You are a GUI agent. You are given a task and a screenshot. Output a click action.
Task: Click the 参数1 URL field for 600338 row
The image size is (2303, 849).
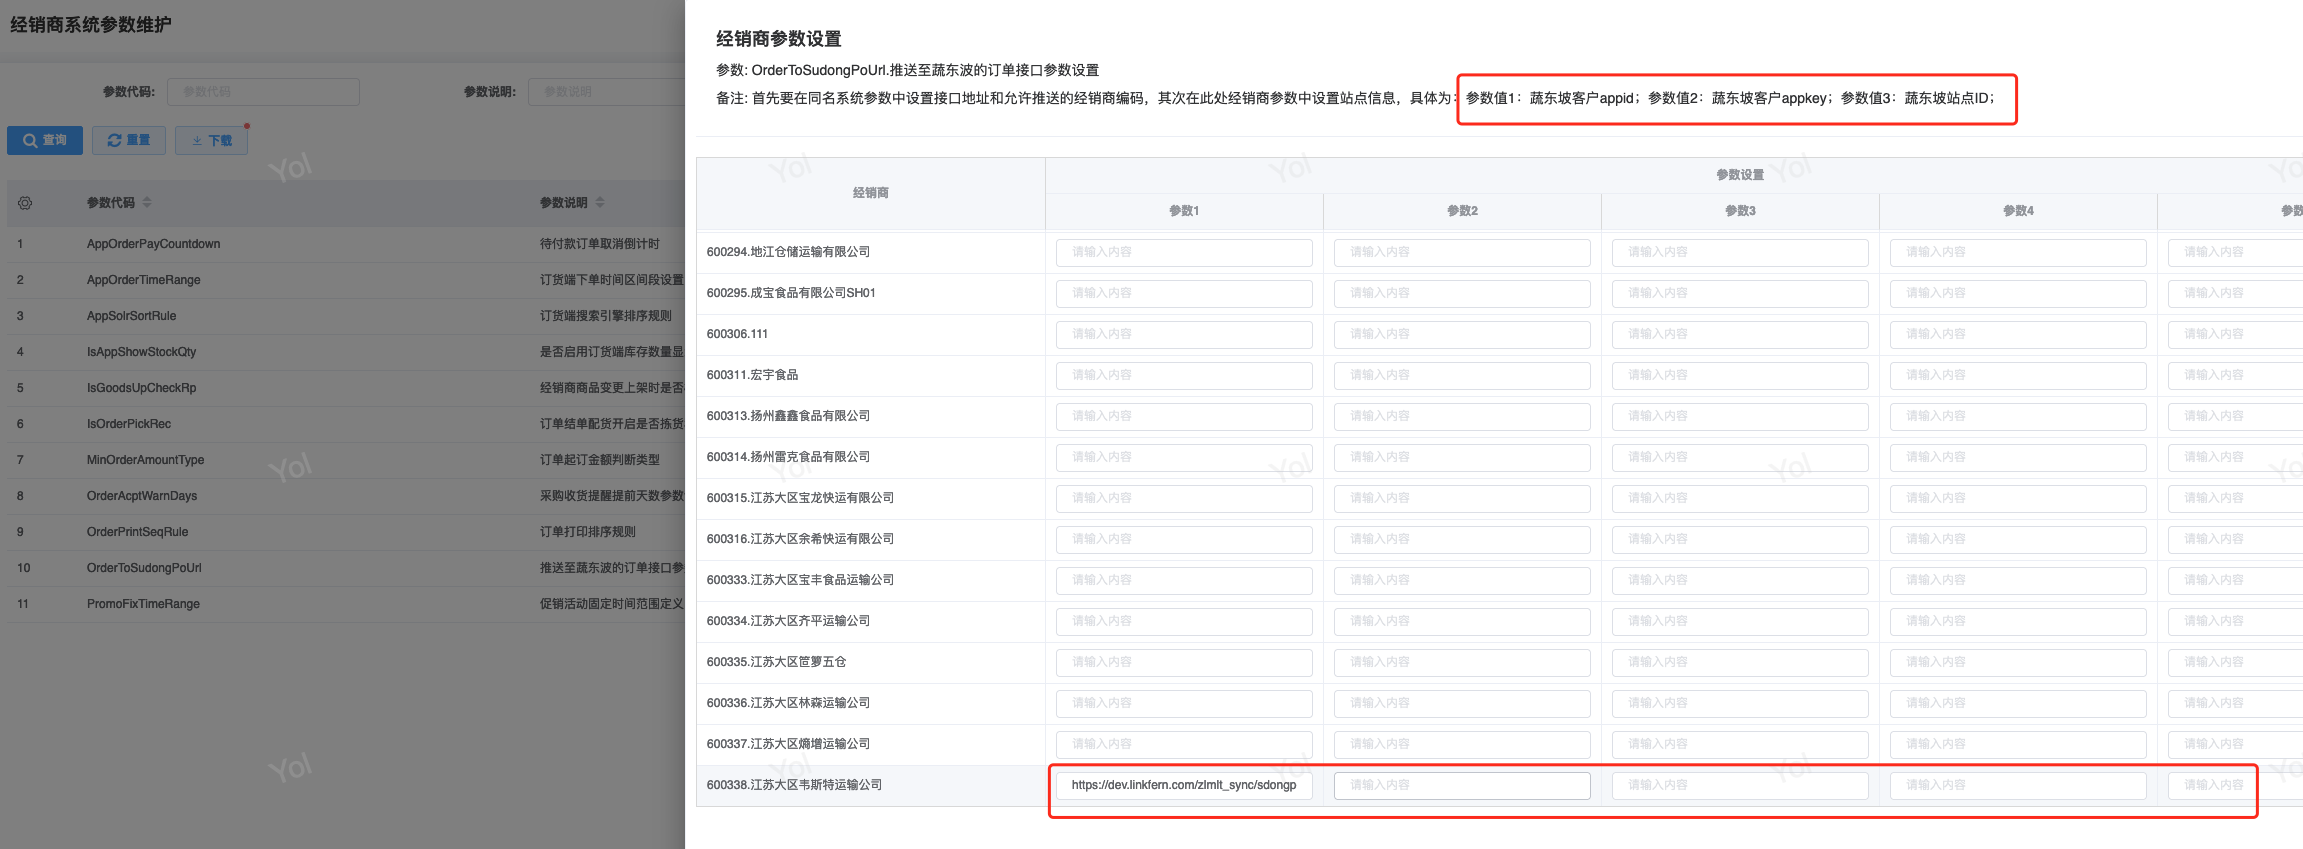(x=1184, y=785)
